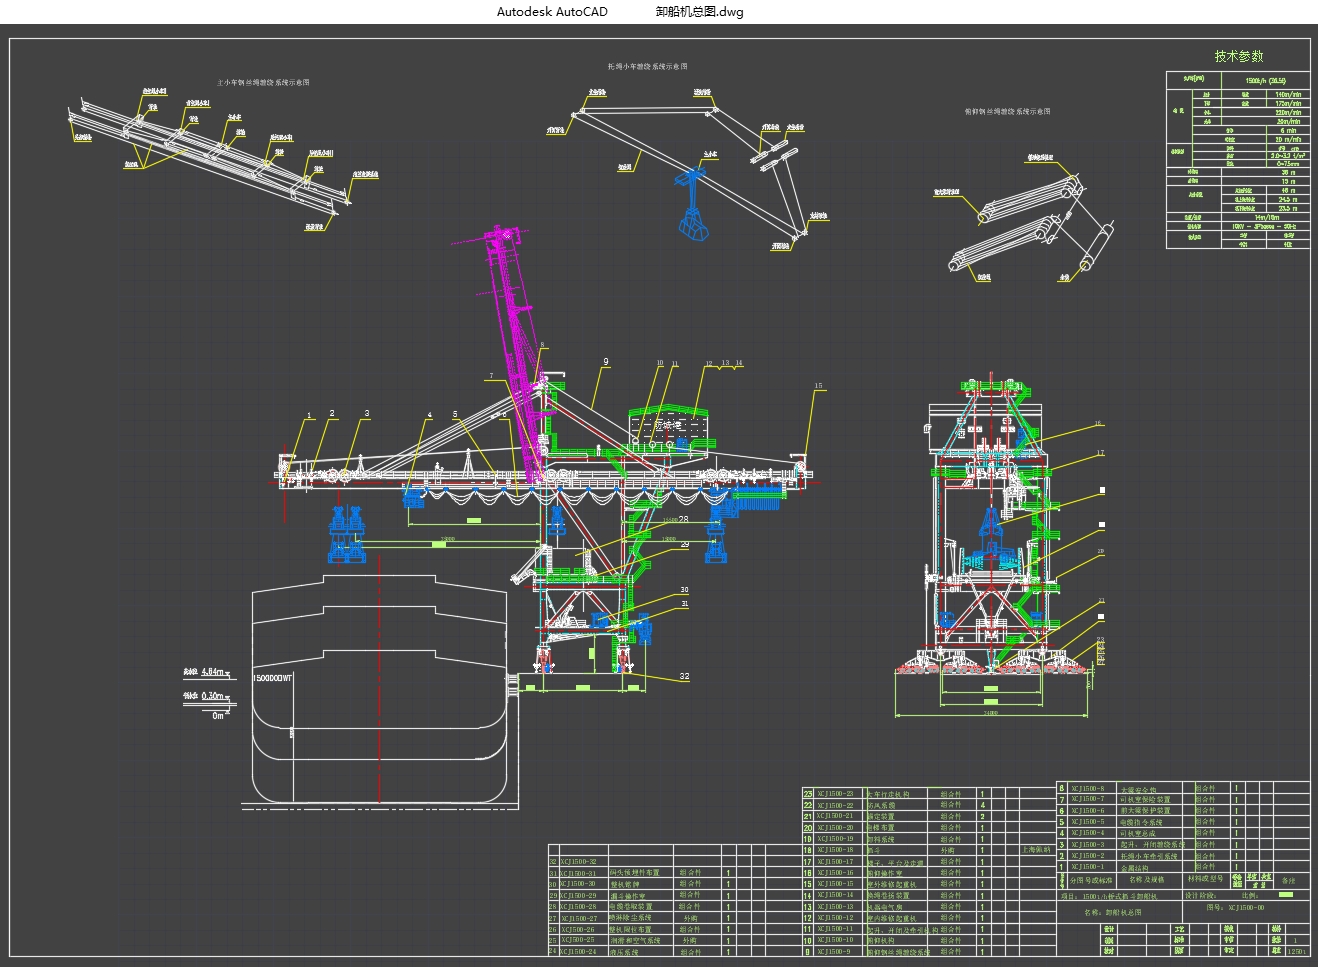Image resolution: width=1318 pixels, height=967 pixels.
Task: Select part code XCJ1500-28 in parts list
Action: click(578, 907)
